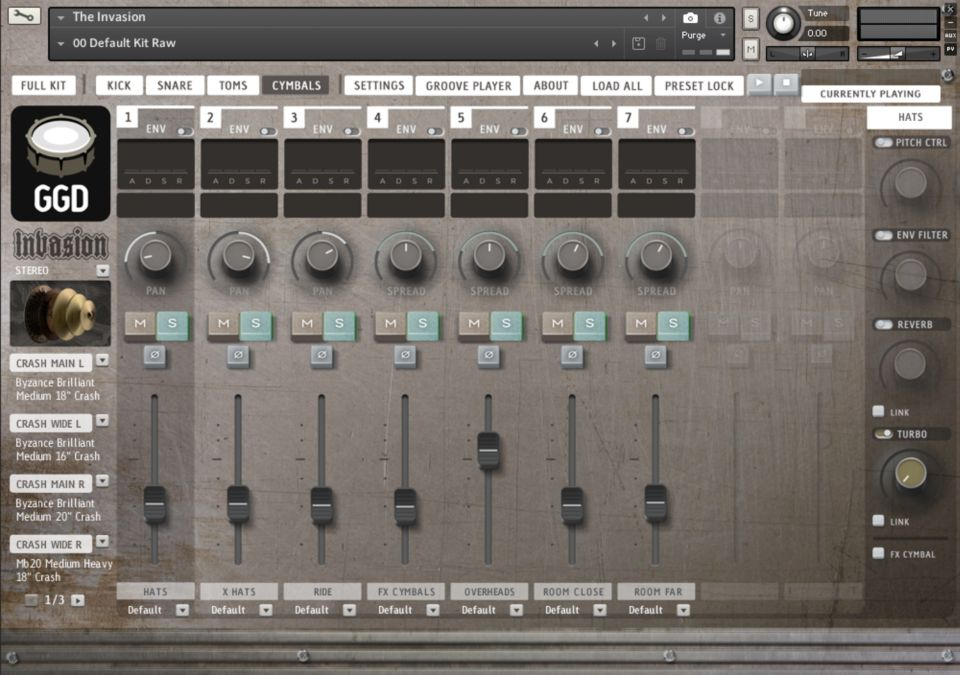
Task: Click the camera snapshot icon
Action: click(x=690, y=18)
